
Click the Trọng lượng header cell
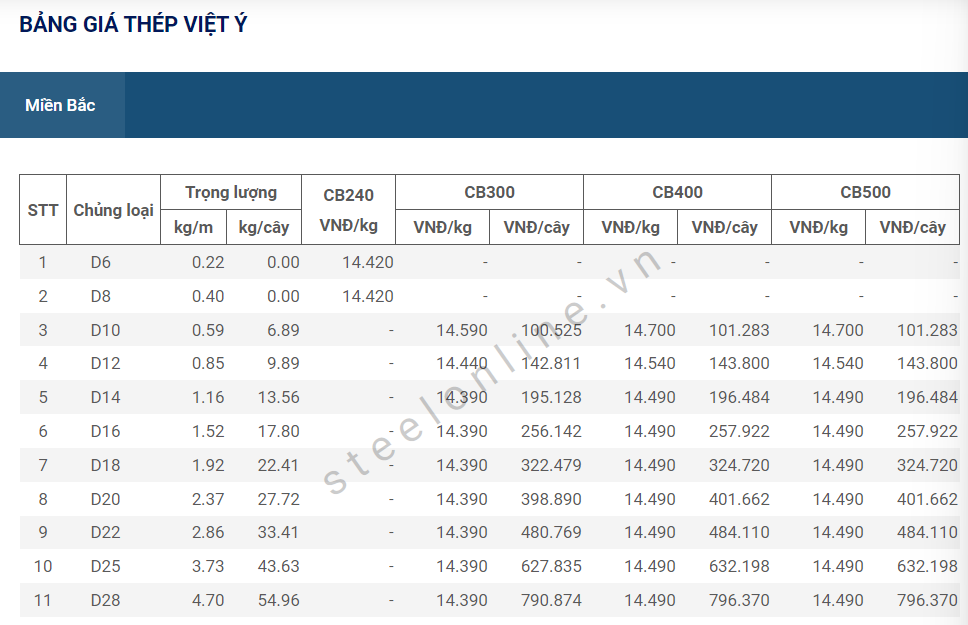pos(231,193)
